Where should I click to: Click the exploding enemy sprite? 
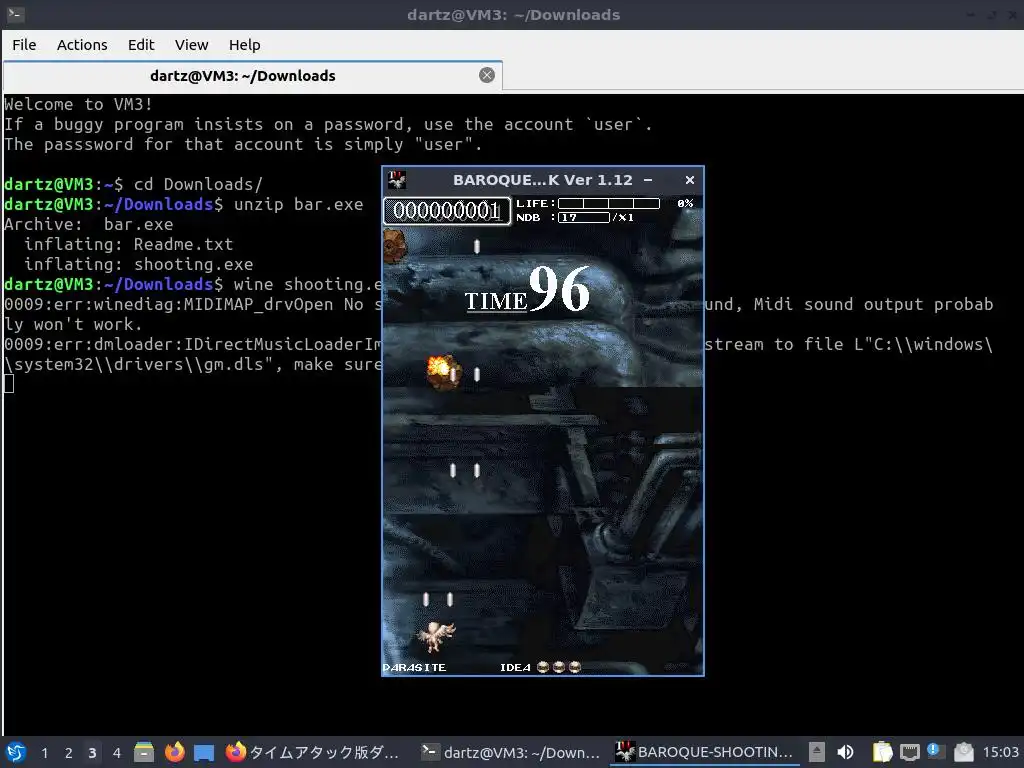[443, 372]
